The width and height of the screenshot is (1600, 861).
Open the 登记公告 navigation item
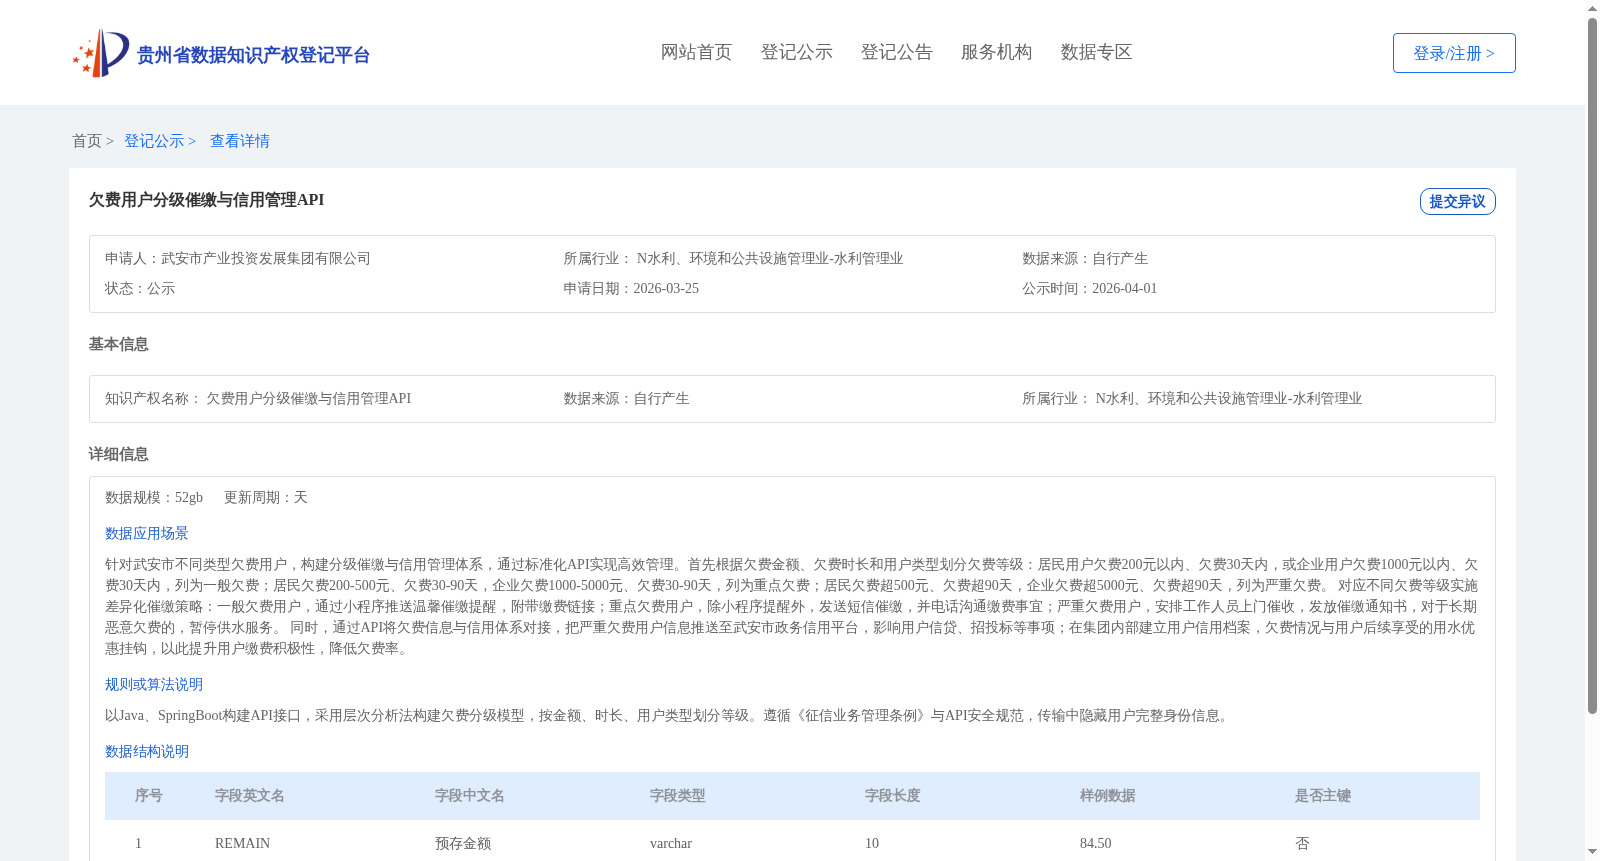click(x=896, y=52)
